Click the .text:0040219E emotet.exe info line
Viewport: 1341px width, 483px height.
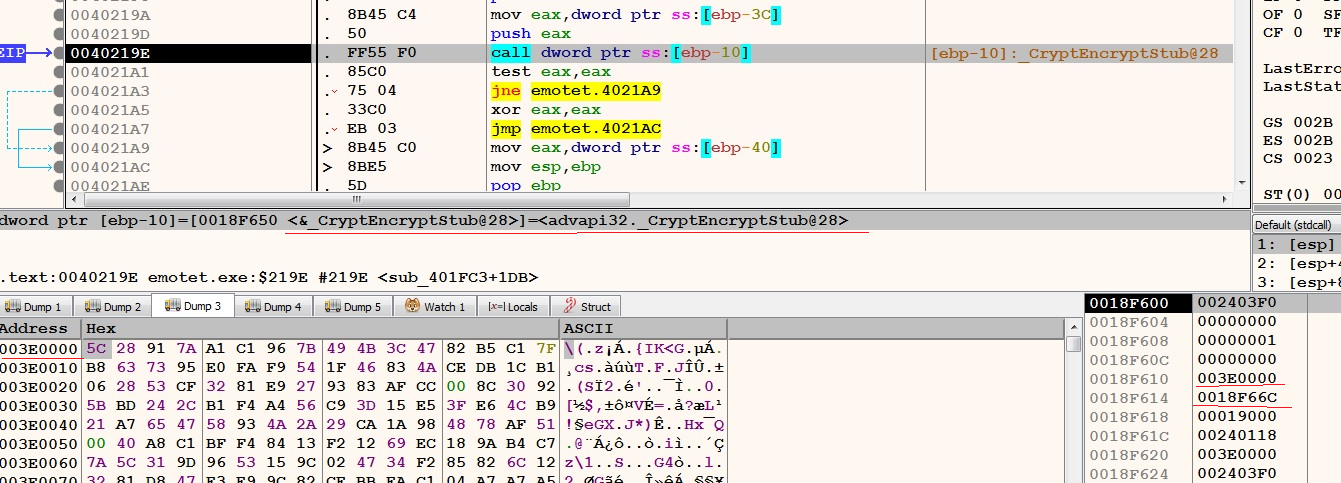coord(269,277)
